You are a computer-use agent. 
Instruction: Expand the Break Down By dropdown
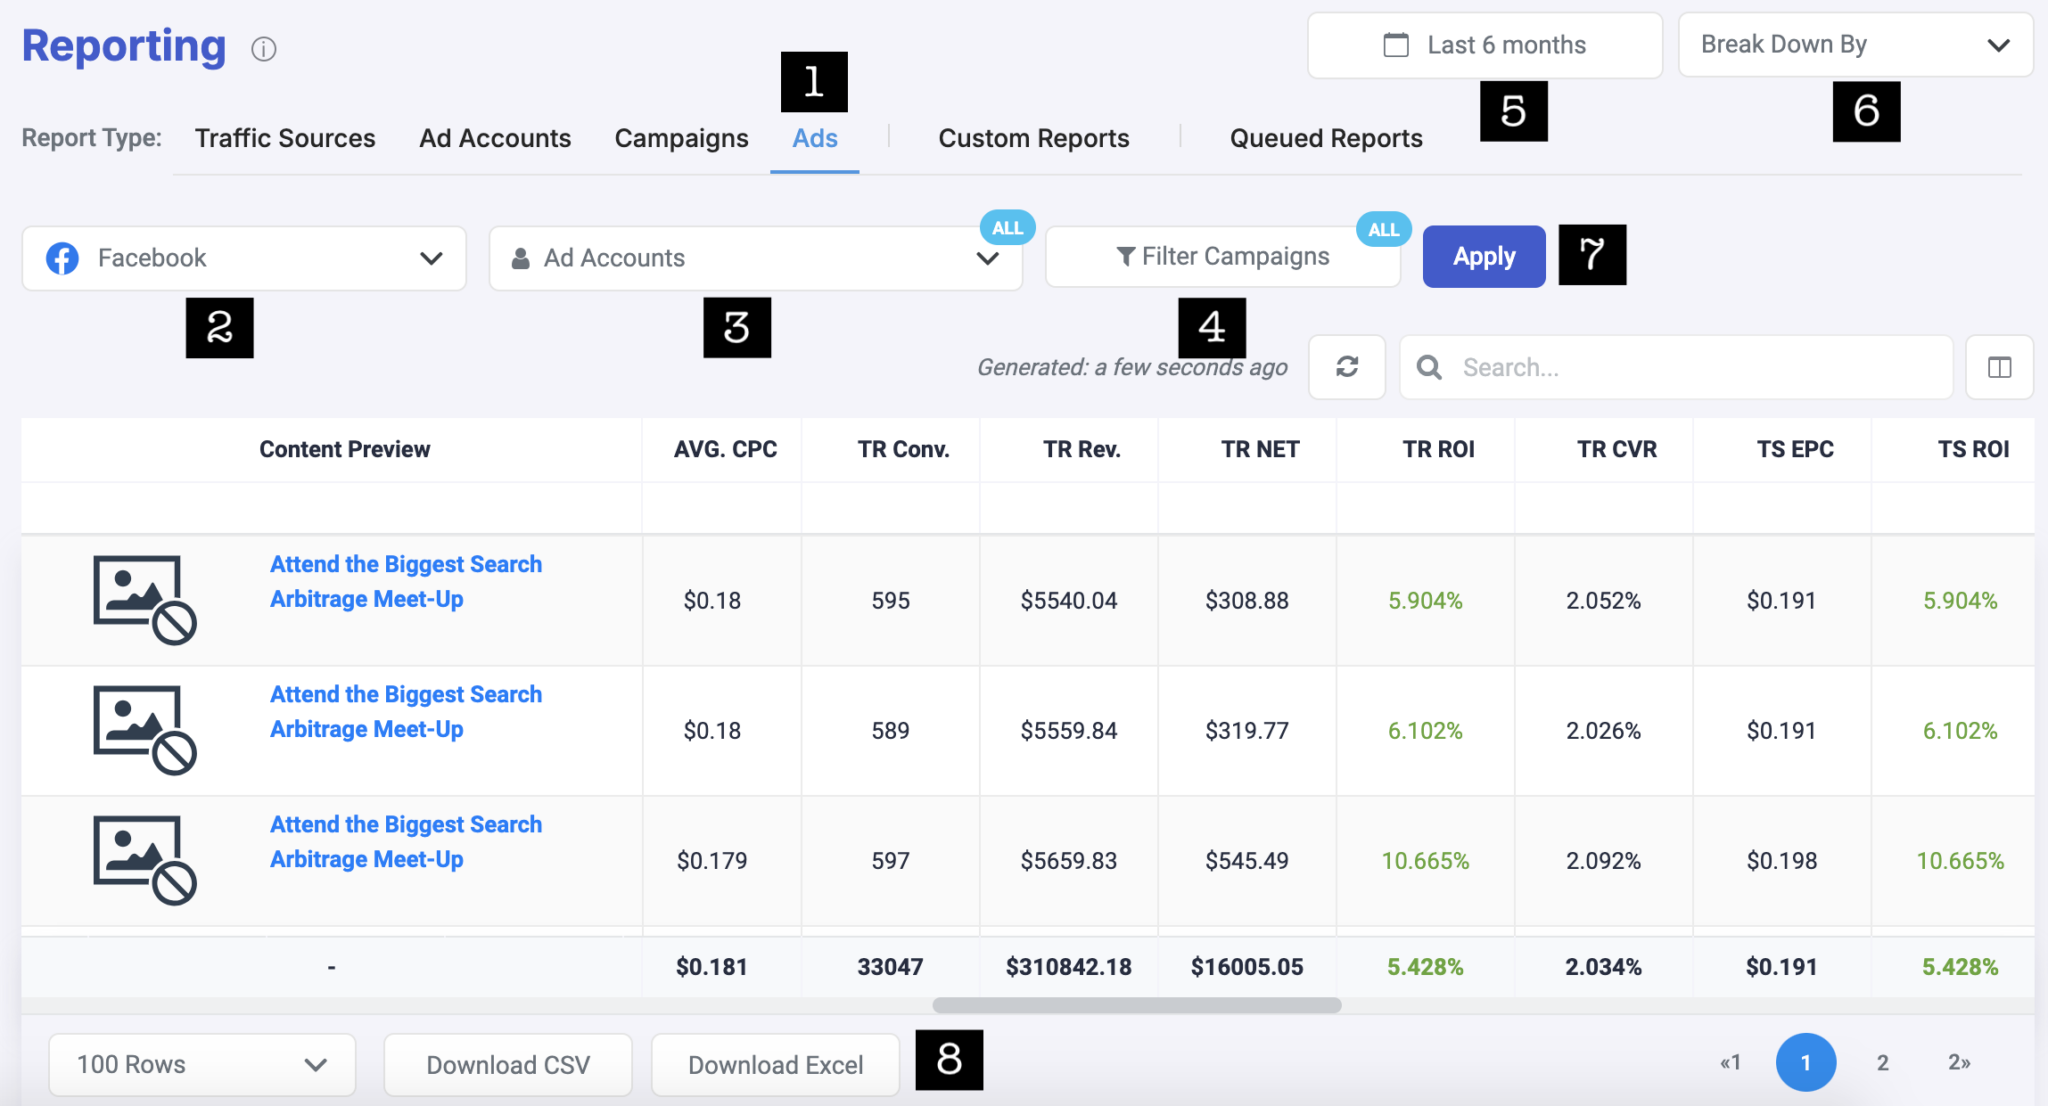(x=2000, y=45)
